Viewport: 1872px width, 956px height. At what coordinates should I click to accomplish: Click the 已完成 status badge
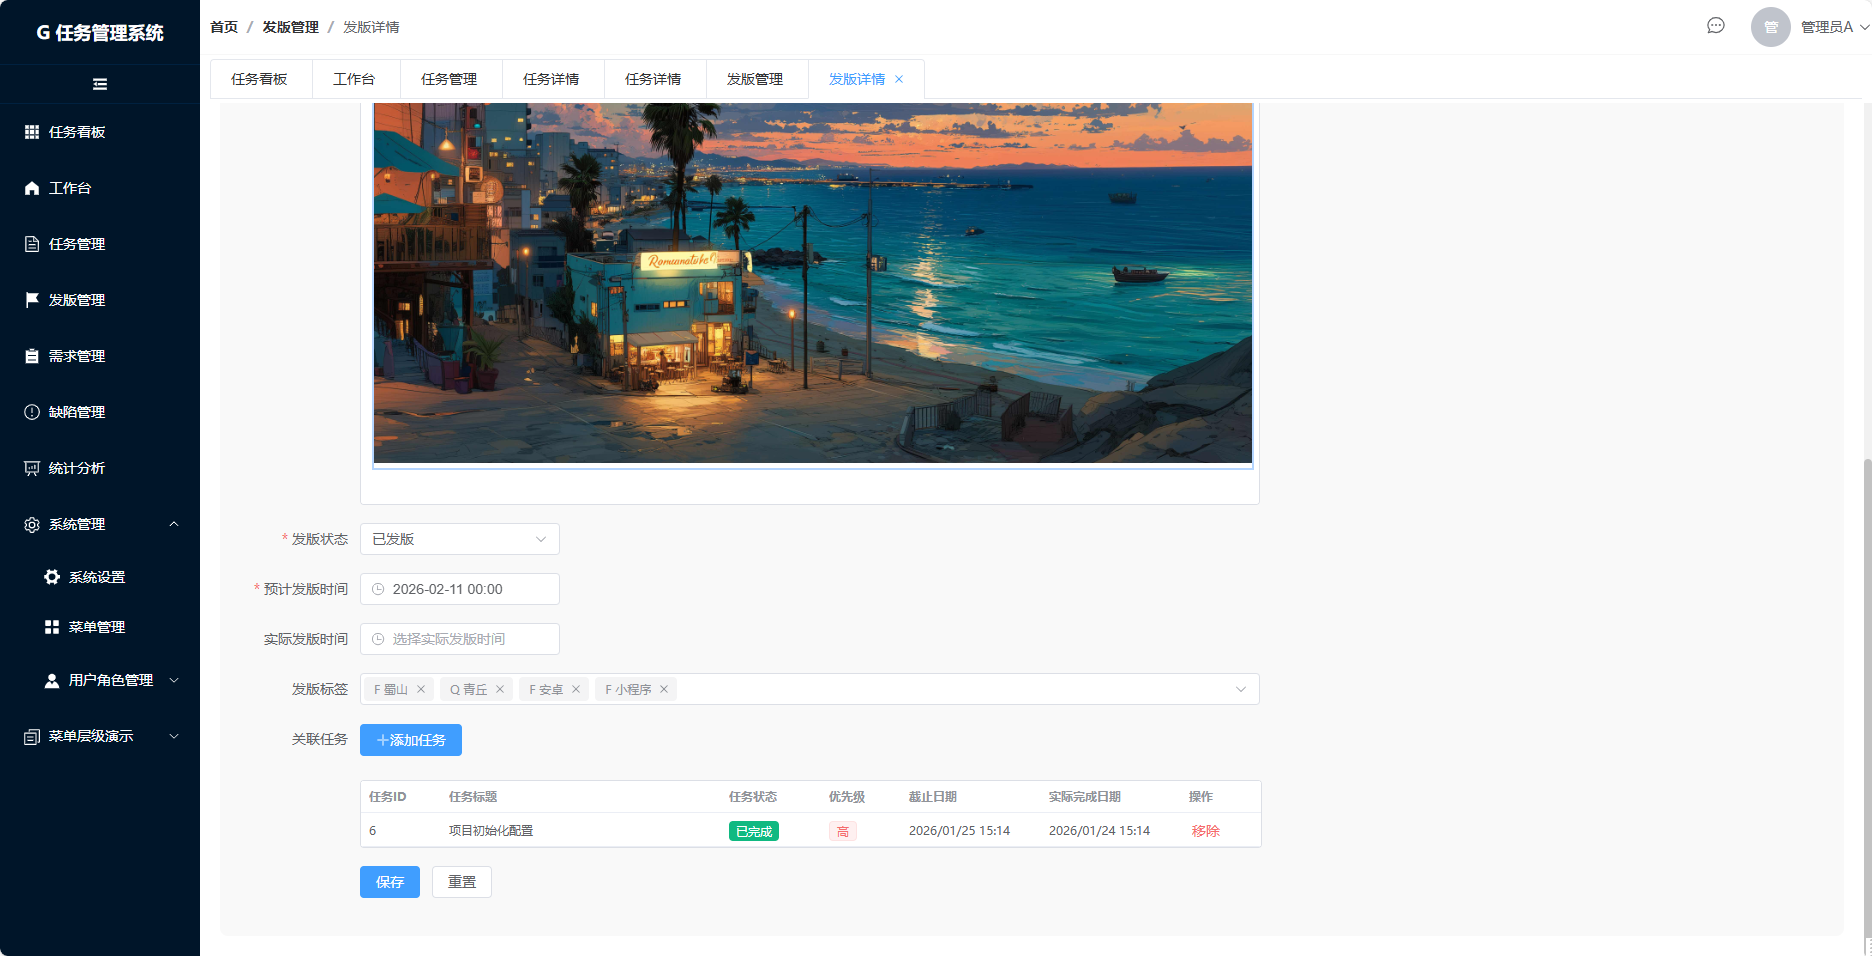(754, 831)
